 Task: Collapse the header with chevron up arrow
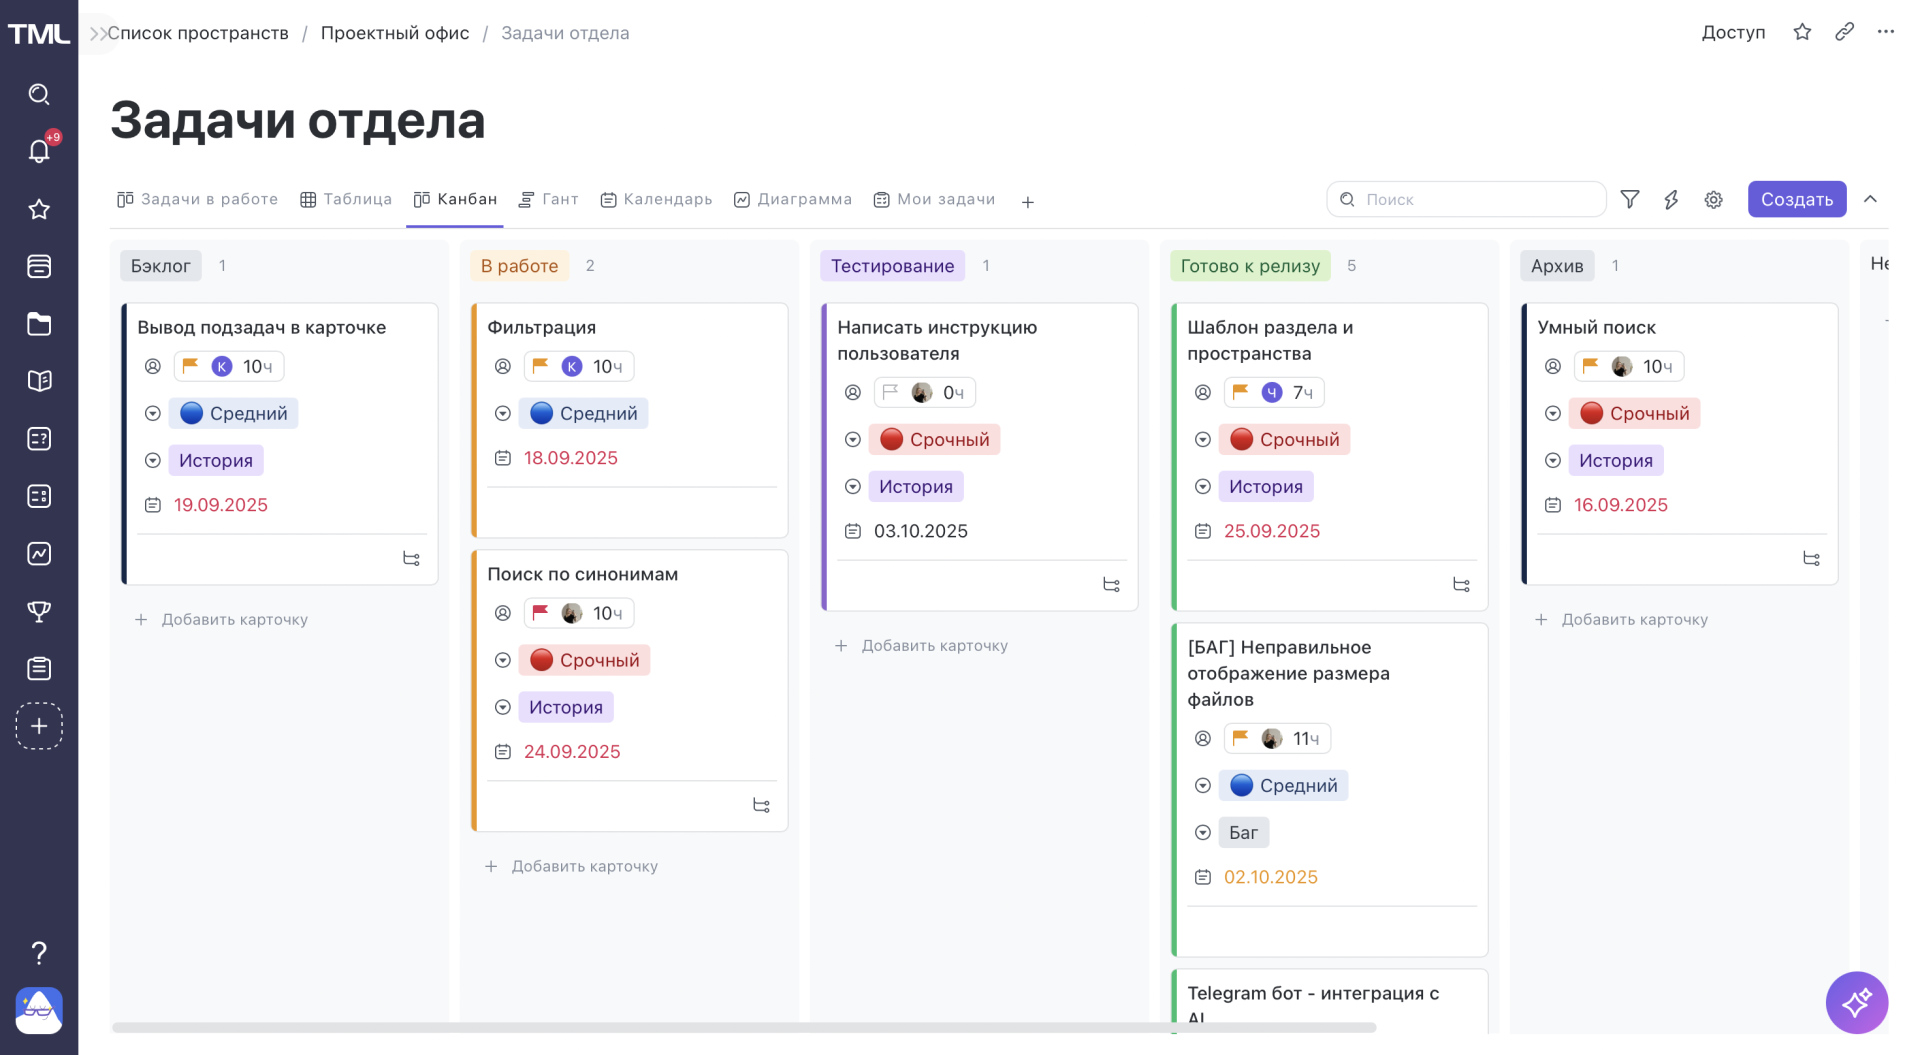(x=1870, y=199)
